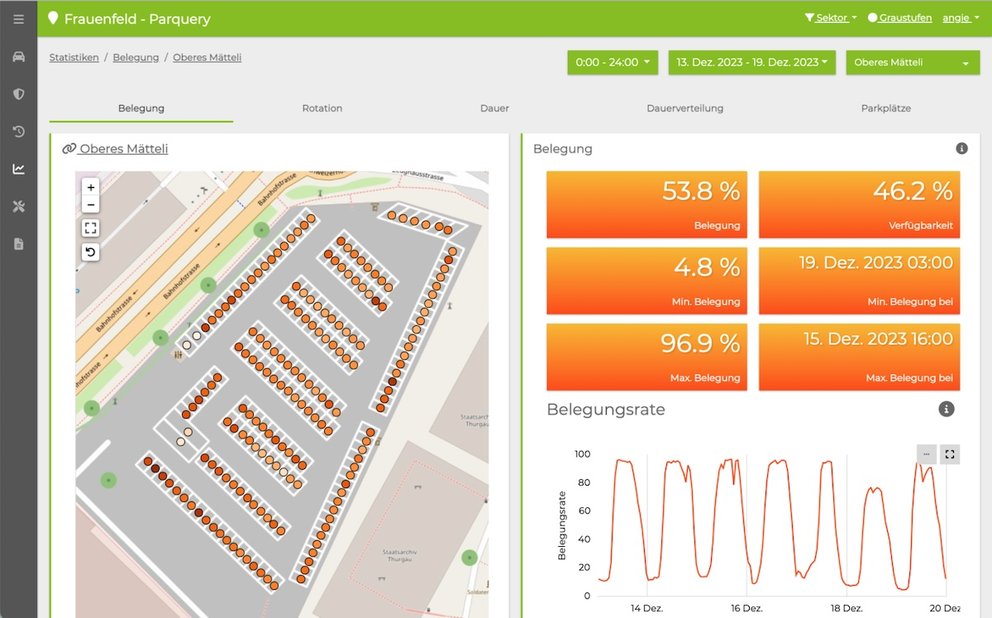The image size is (992, 618).
Task: Open the Belegungsrate chart options menu
Action: pos(926,454)
